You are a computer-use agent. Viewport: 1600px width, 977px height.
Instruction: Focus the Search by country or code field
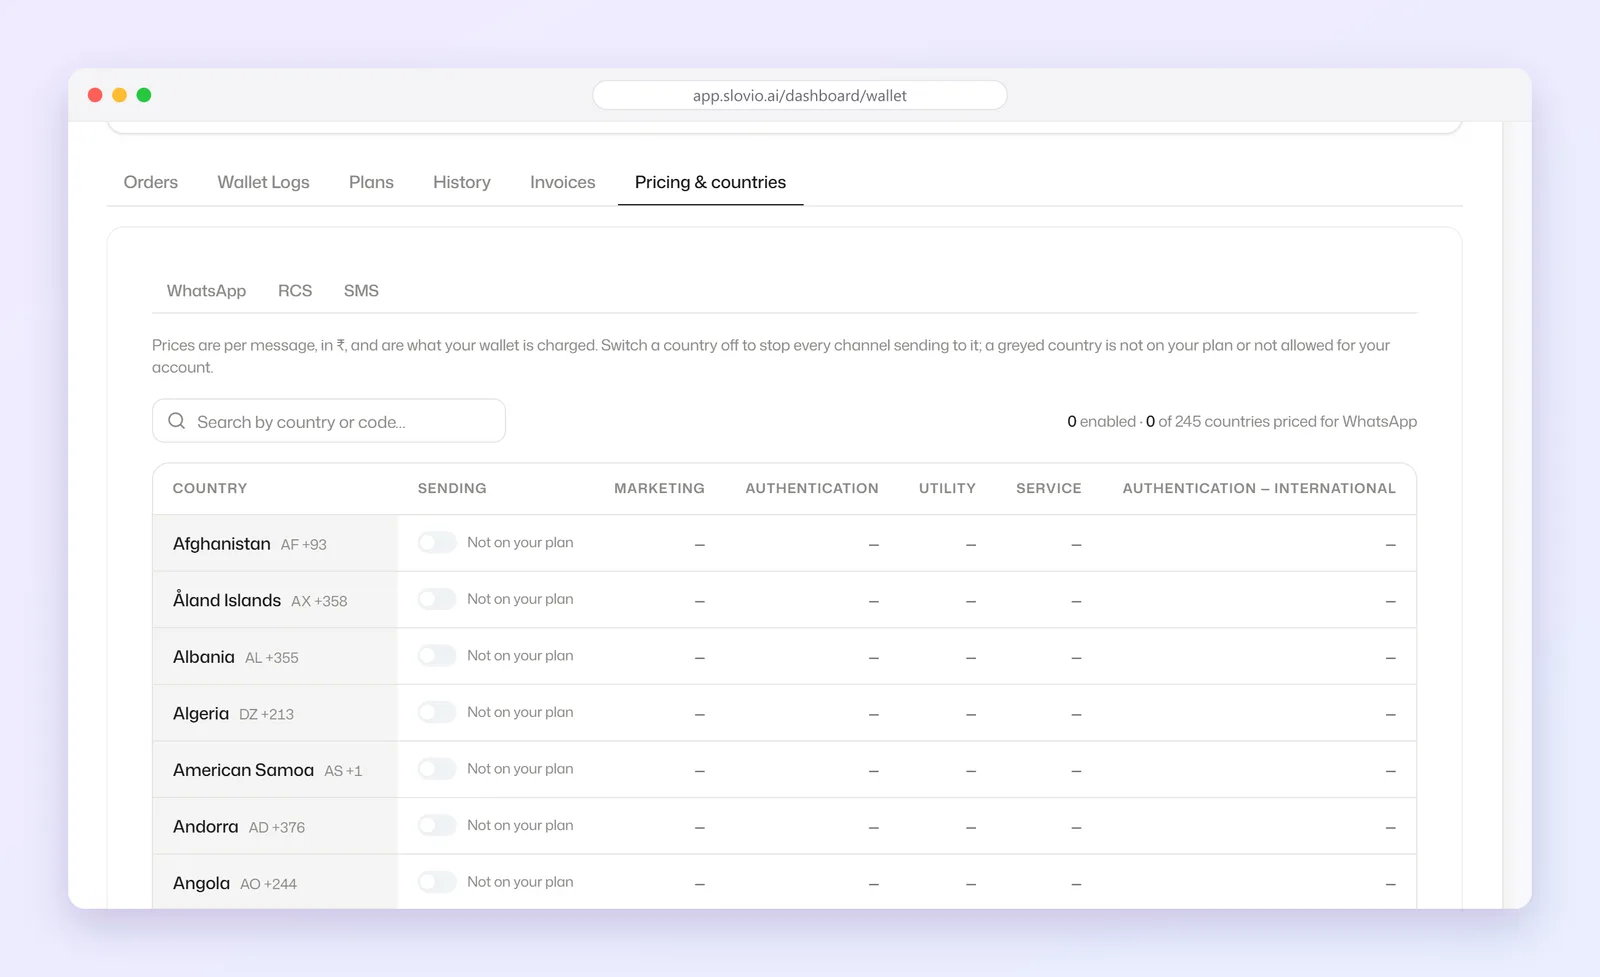tap(329, 421)
